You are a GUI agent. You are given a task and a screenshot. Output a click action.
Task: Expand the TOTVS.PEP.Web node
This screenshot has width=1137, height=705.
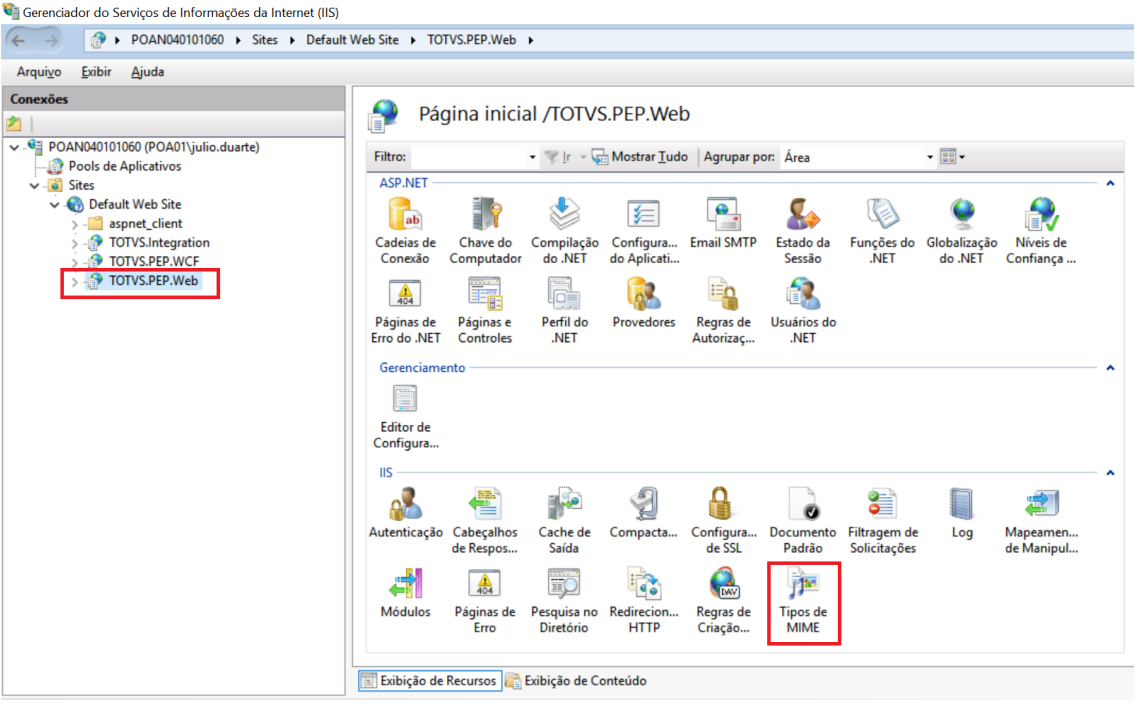point(75,281)
